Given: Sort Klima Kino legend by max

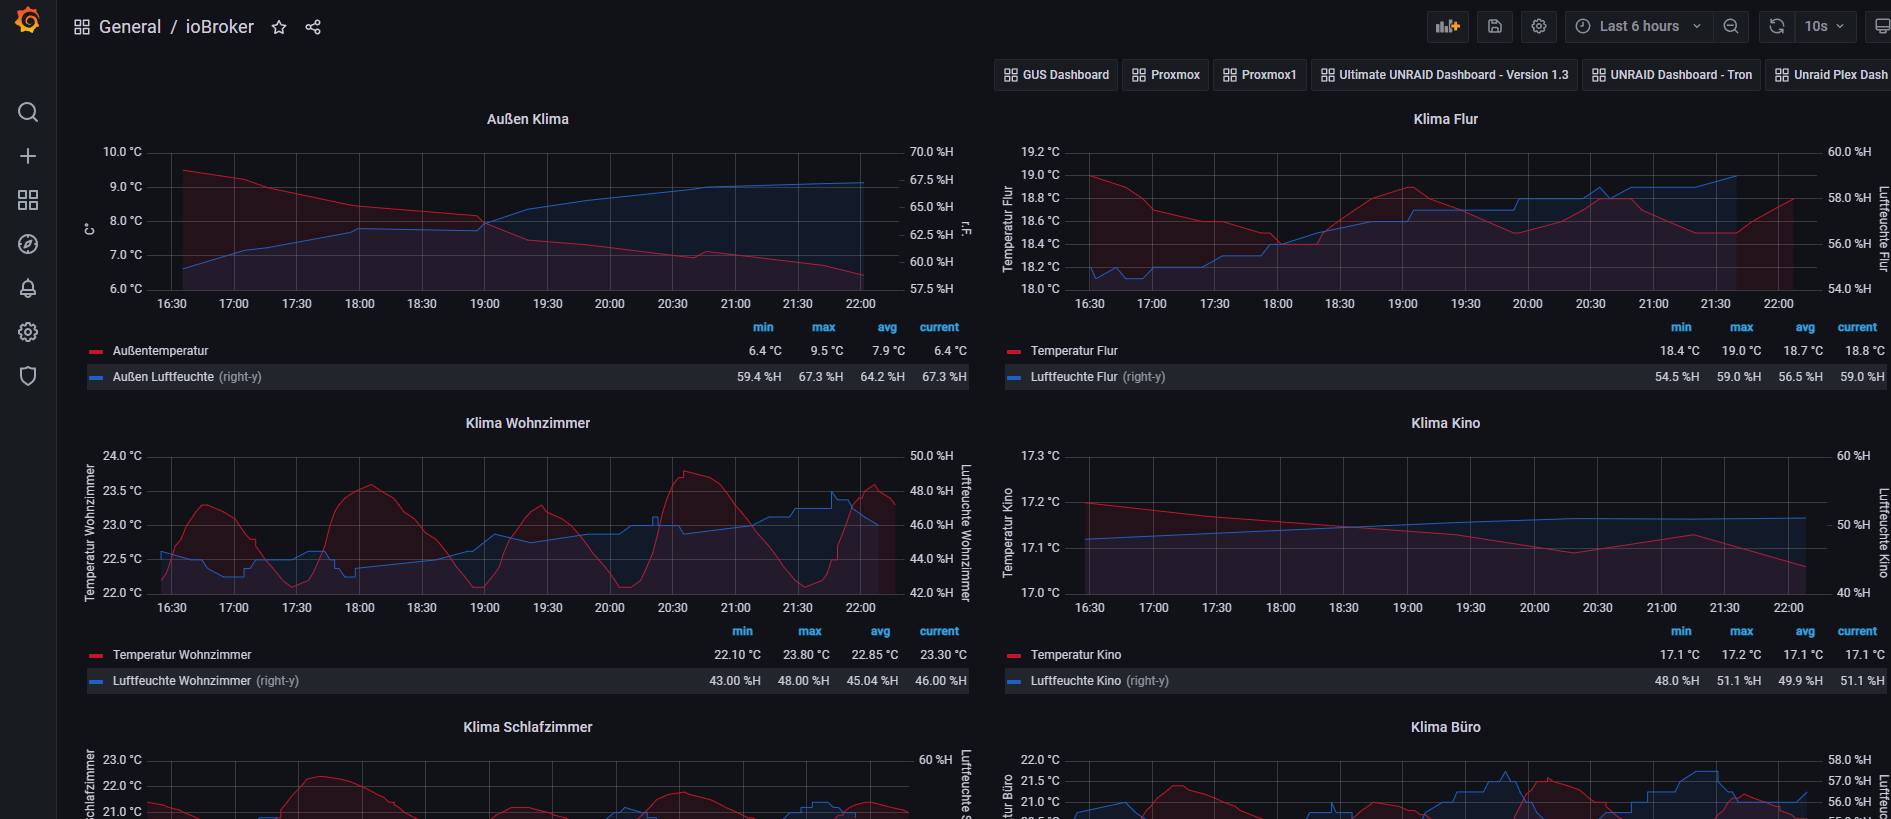Looking at the screenshot, I should click(1742, 631).
